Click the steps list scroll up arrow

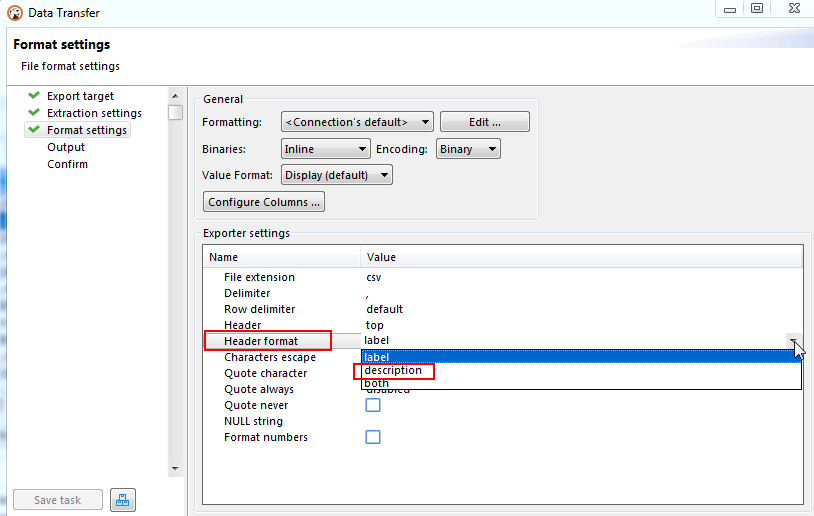point(175,96)
